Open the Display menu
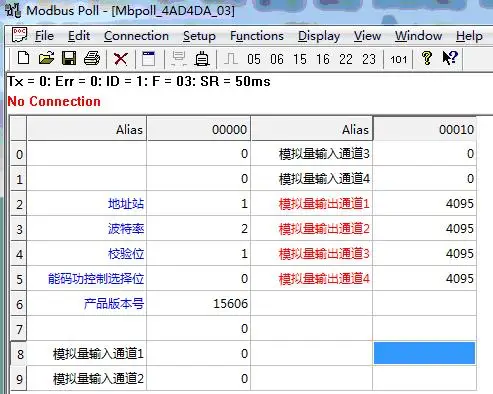Viewport: 493px width, 394px height. pos(319,36)
